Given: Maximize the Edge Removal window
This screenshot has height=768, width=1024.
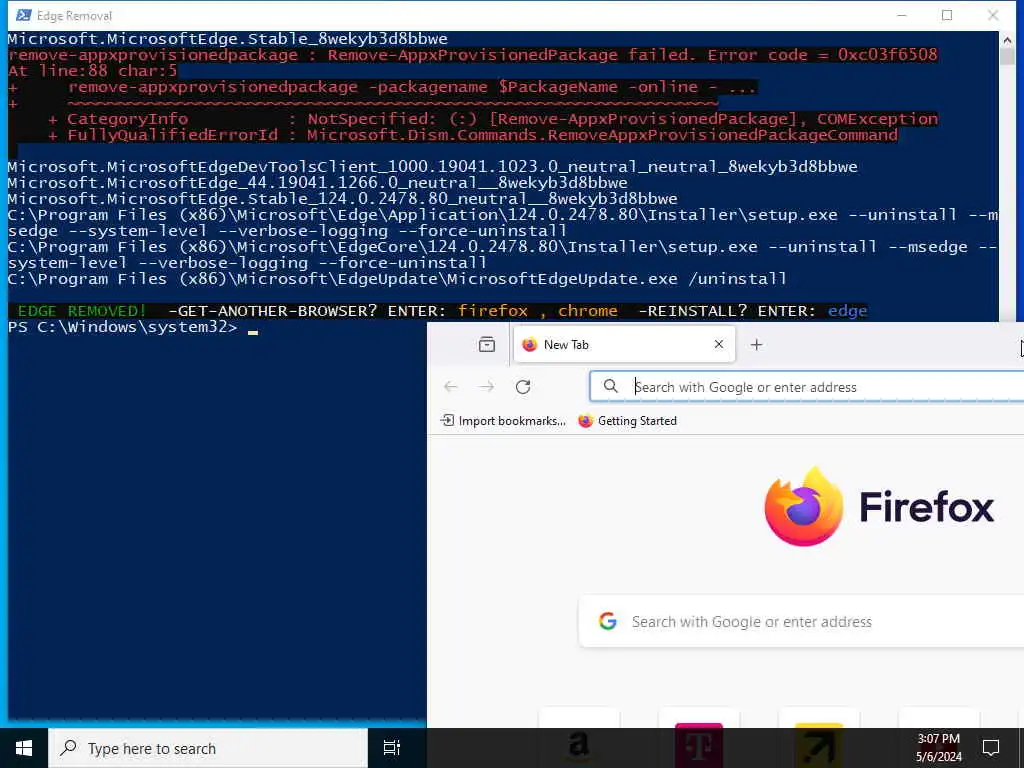Looking at the screenshot, I should point(947,15).
